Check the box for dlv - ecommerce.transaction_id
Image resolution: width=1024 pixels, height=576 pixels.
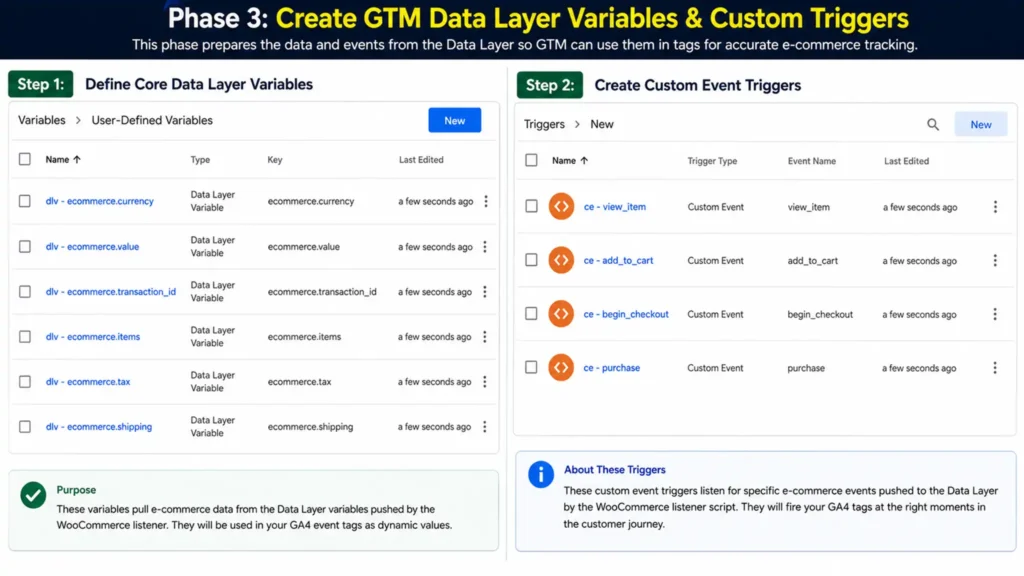click(x=25, y=292)
